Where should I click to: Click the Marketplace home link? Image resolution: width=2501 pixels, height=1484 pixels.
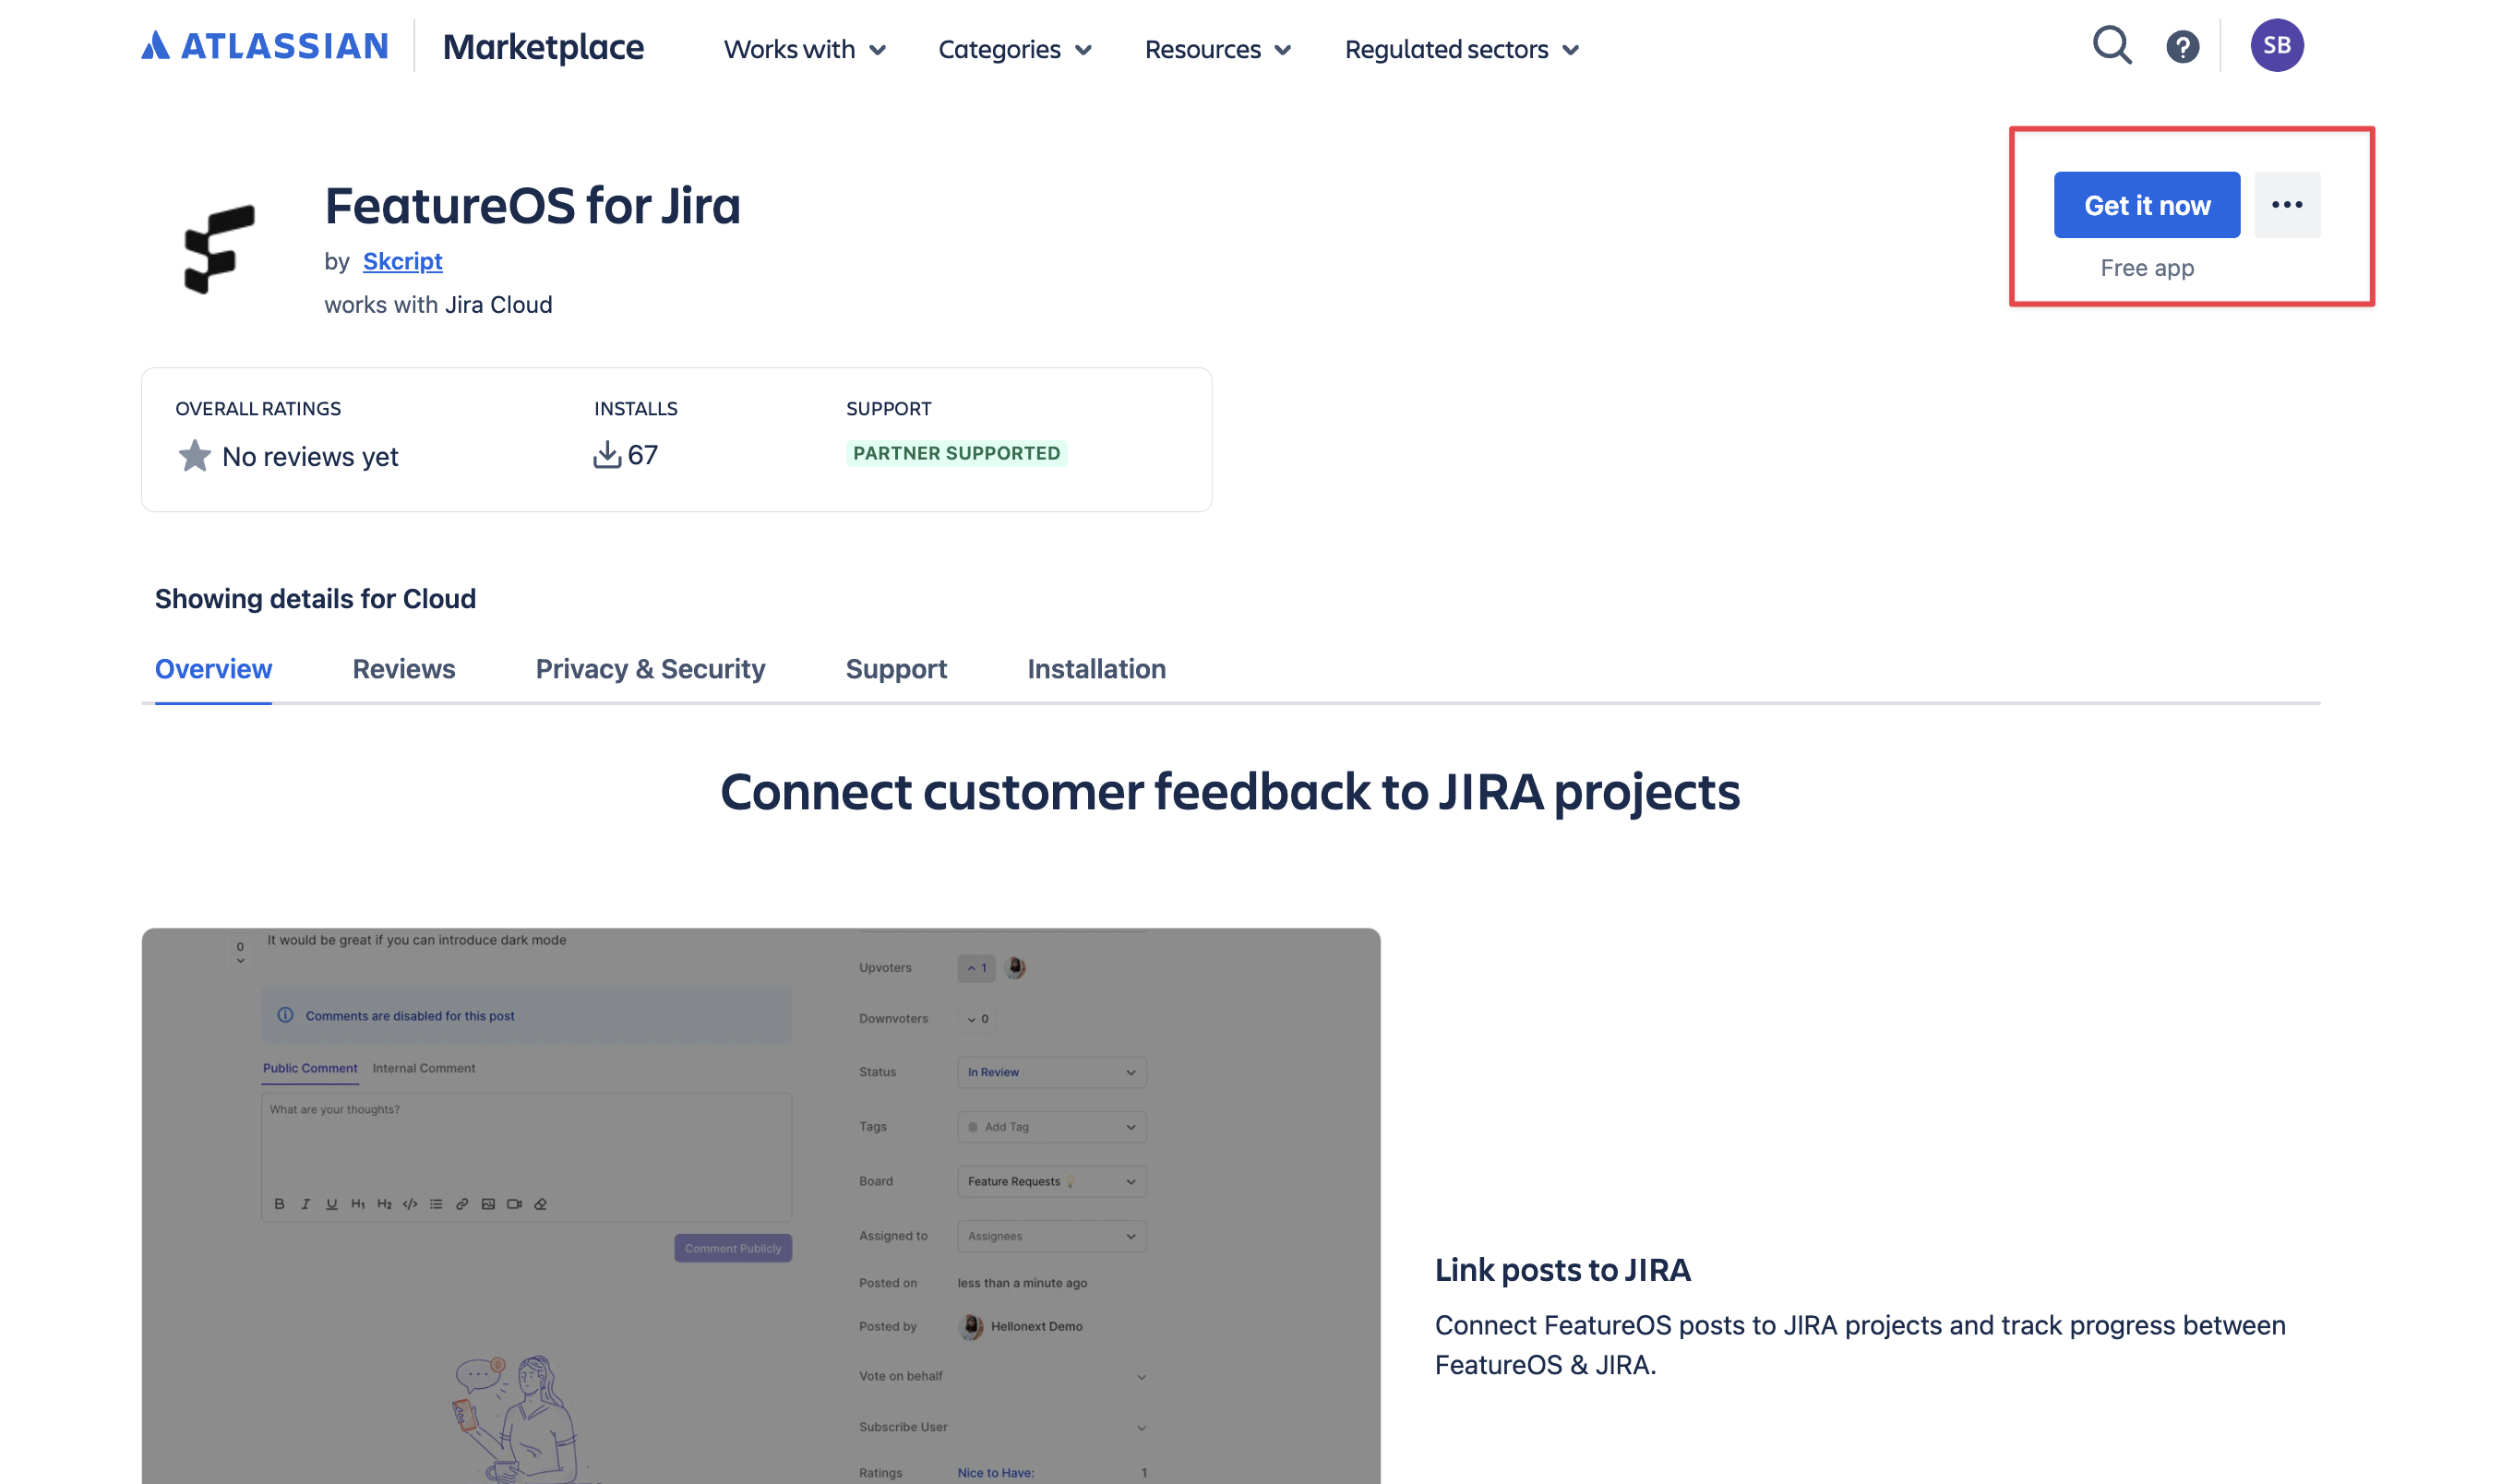[x=543, y=47]
